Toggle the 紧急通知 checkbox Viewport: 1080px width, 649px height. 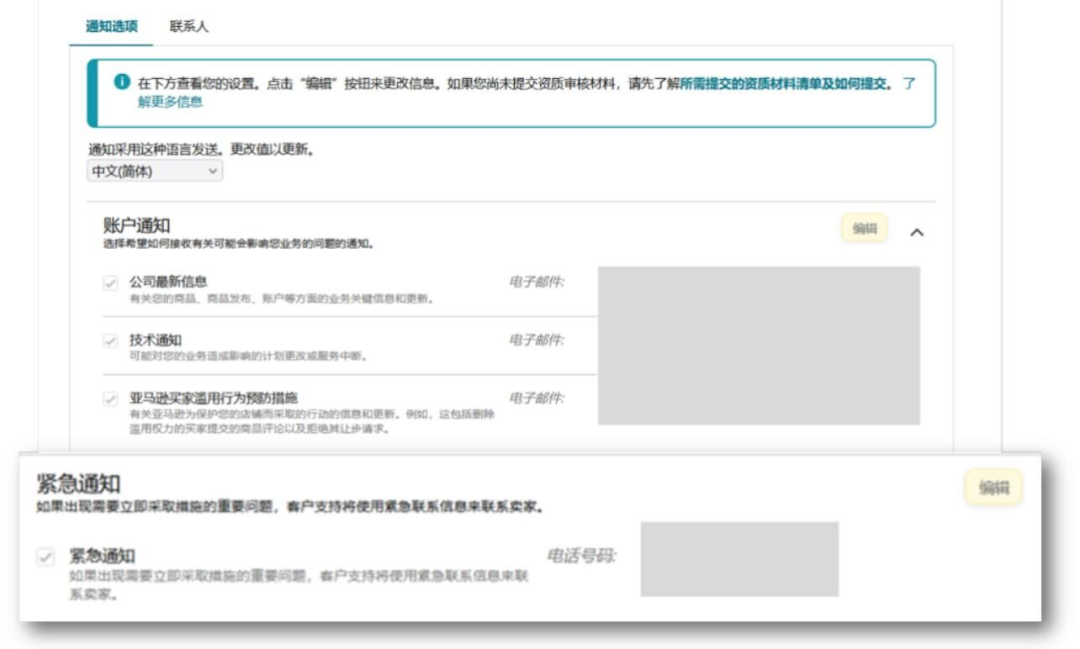[x=45, y=557]
